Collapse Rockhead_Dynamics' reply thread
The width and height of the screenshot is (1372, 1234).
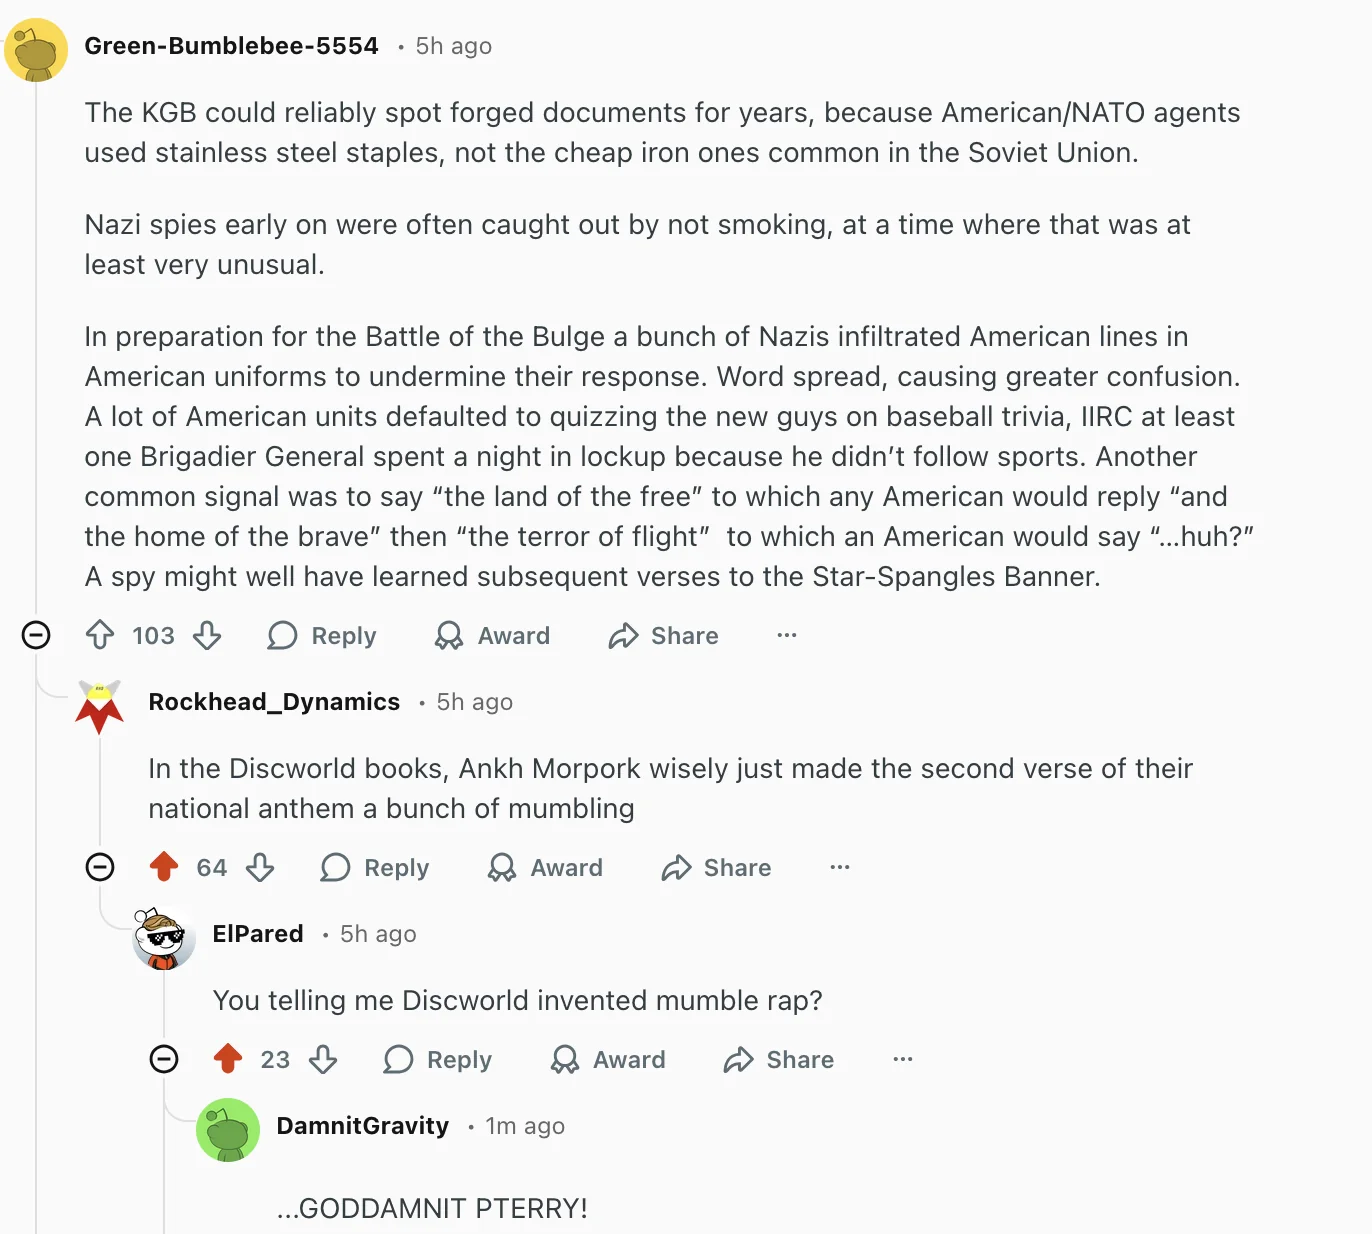(x=100, y=867)
